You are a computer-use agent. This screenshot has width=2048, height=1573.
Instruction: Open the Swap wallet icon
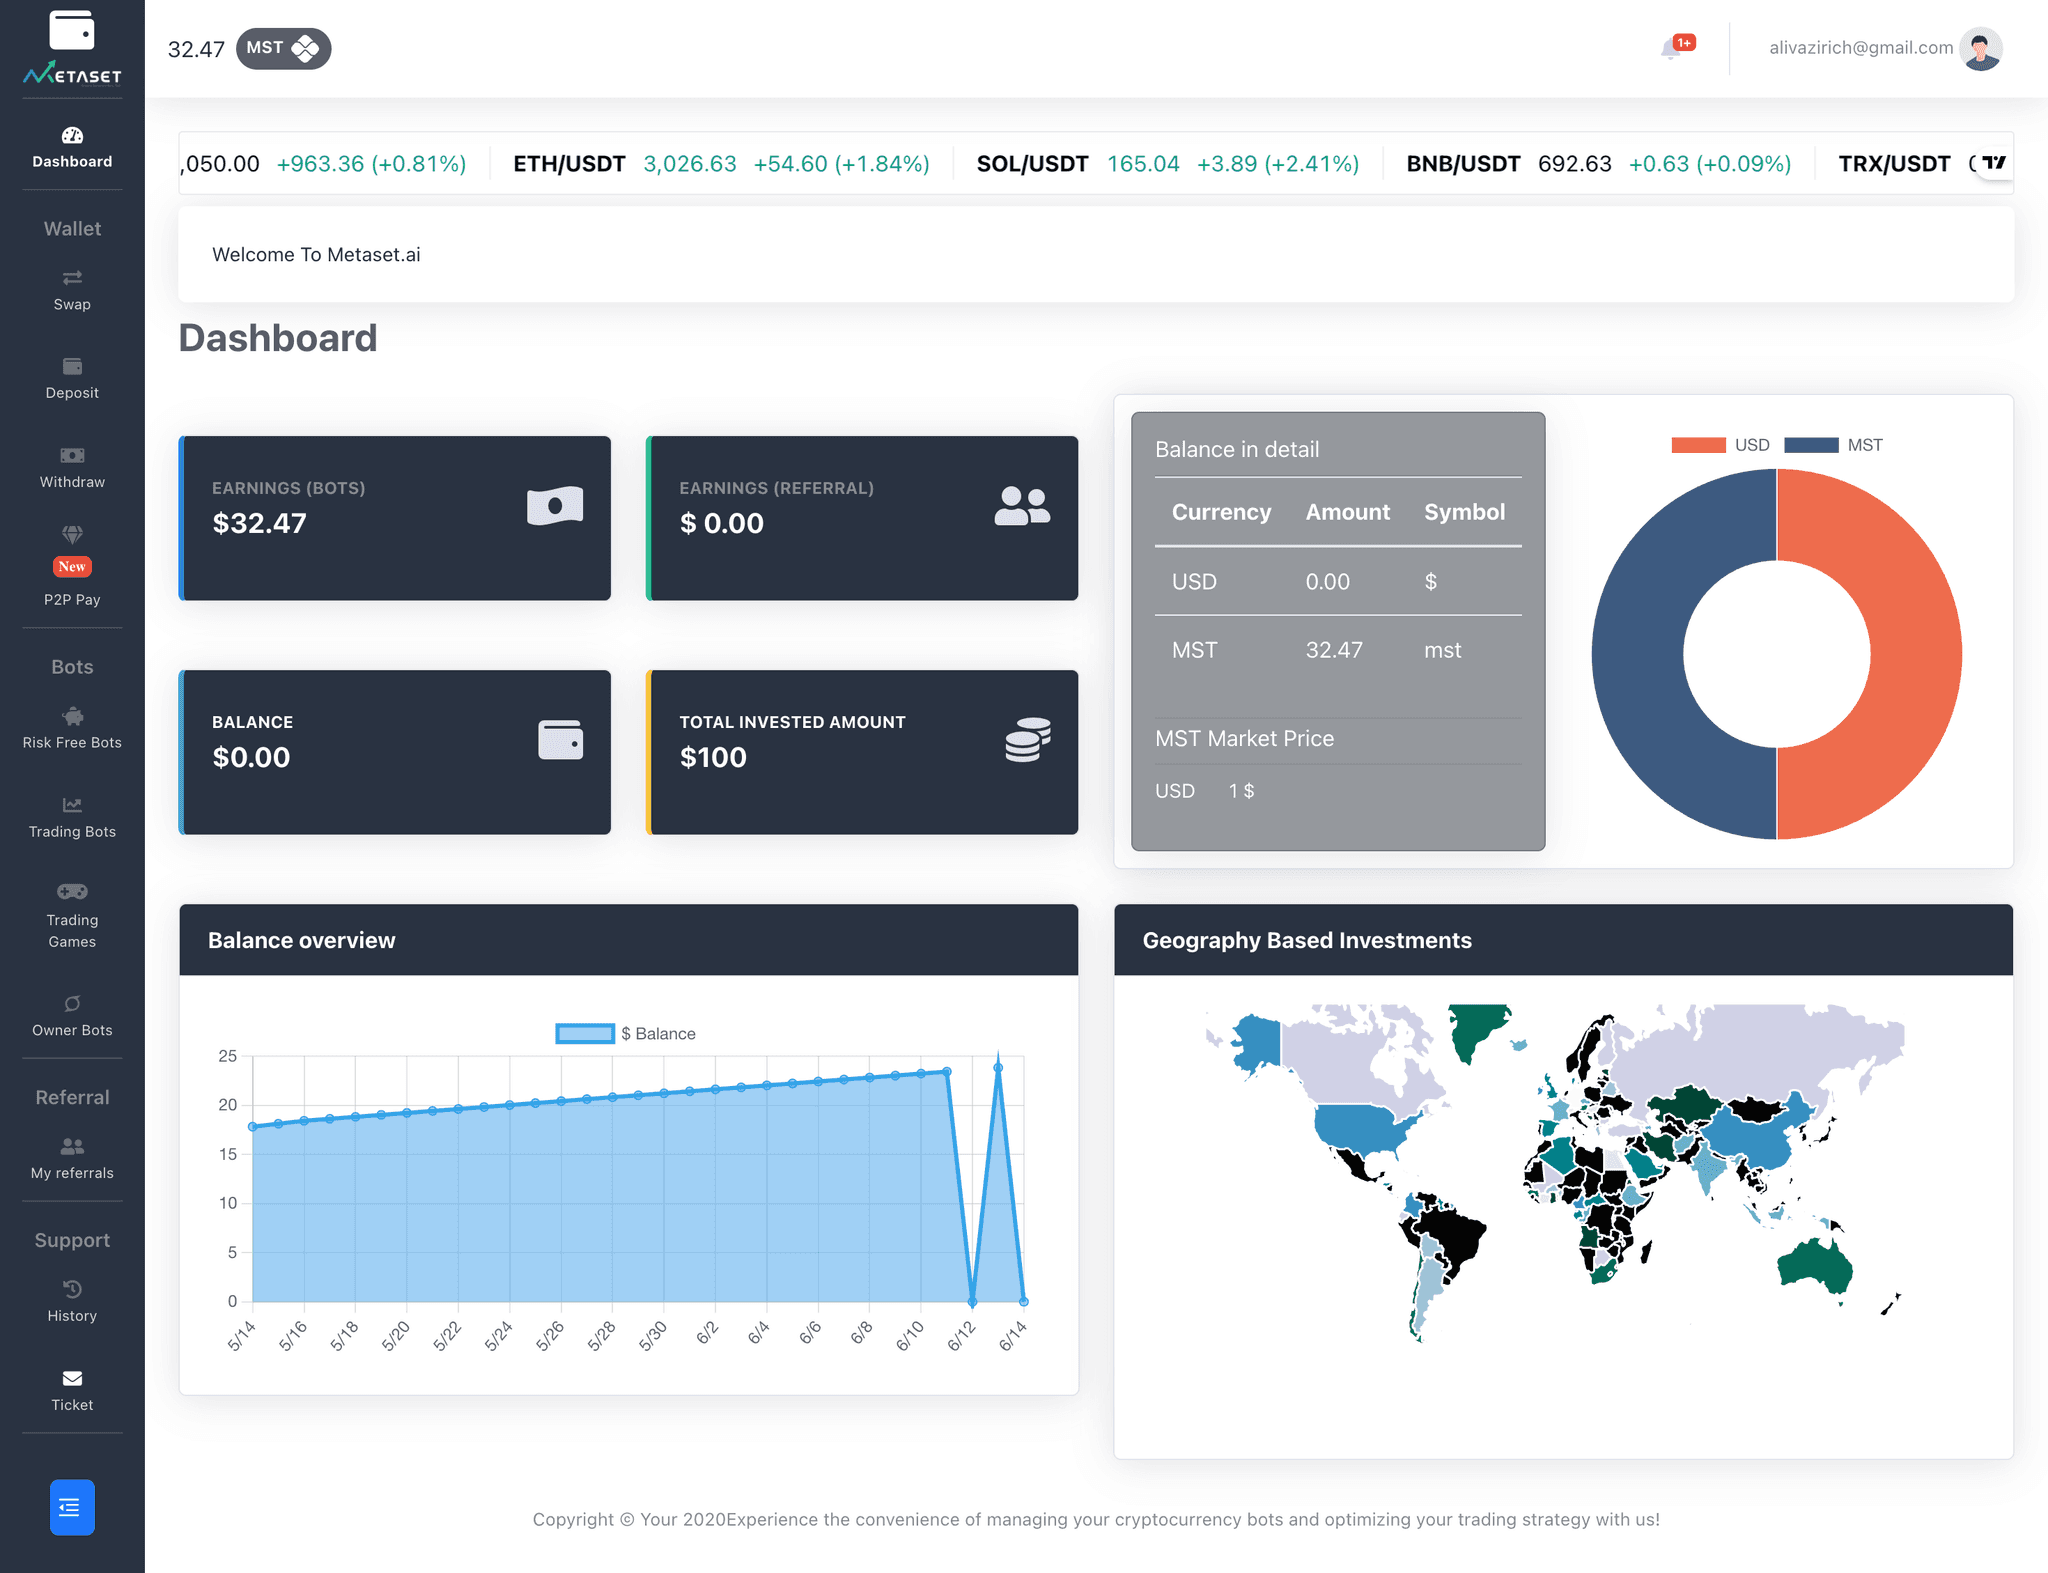pyautogui.click(x=72, y=278)
